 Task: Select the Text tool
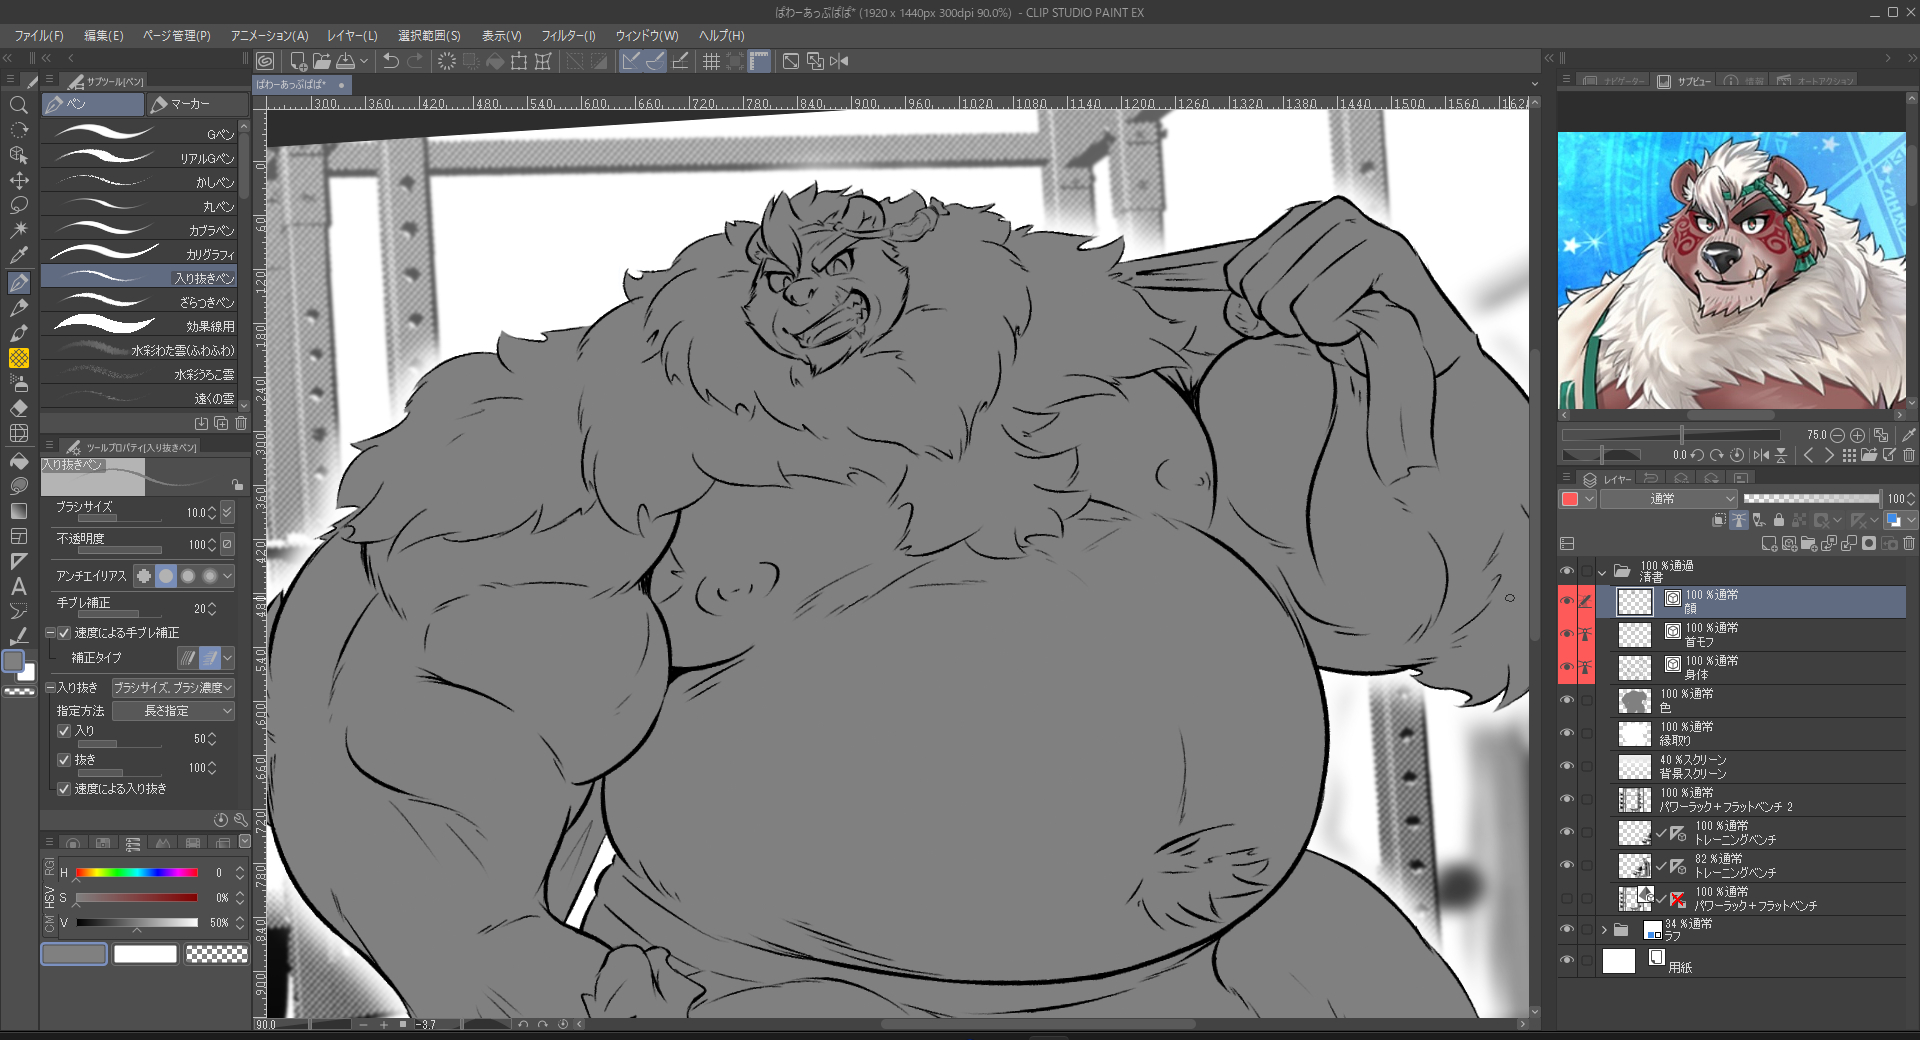tap(18, 587)
